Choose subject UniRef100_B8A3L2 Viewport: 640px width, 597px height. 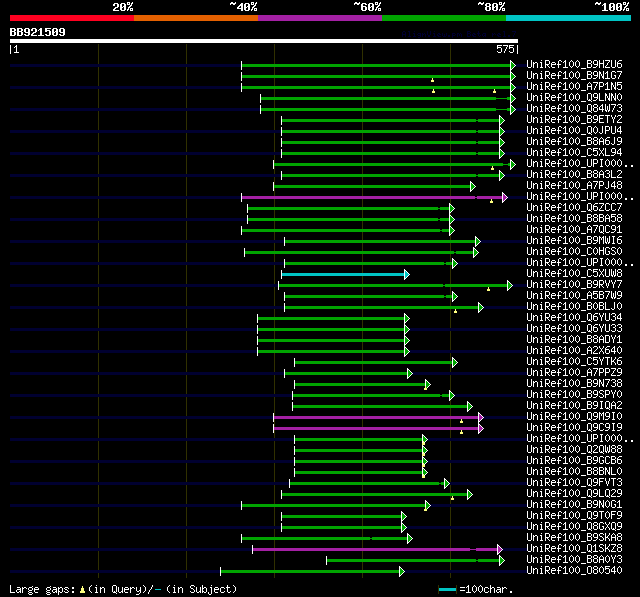pos(574,175)
